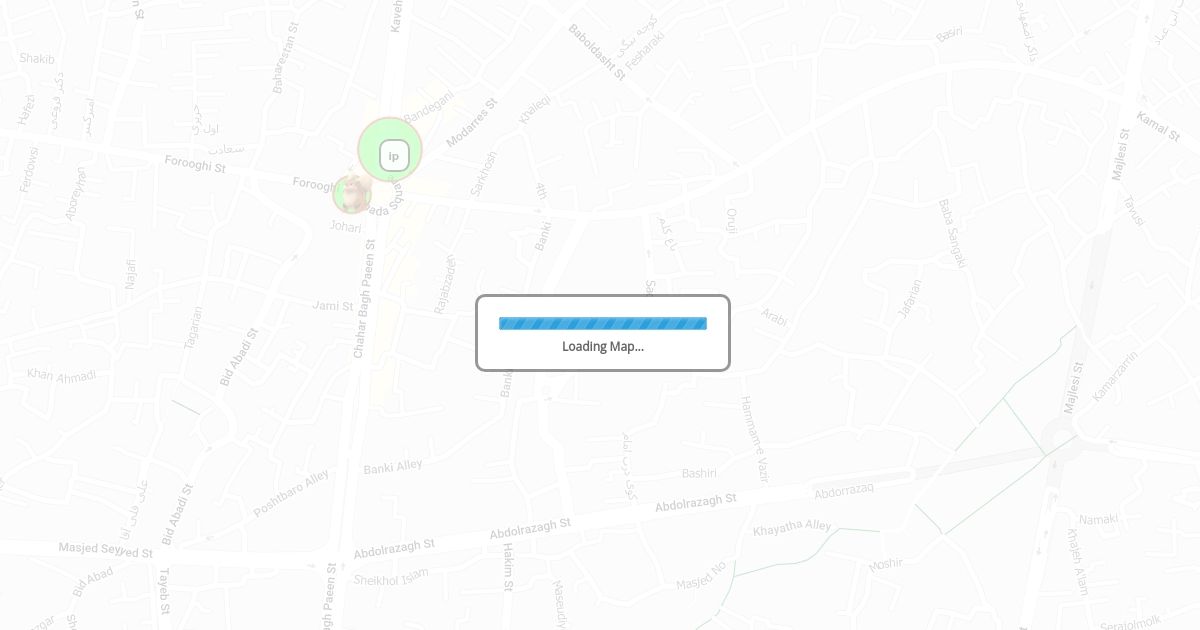Viewport: 1200px width, 630px height.
Task: Click the 'Loading Map...' status text
Action: tap(603, 346)
